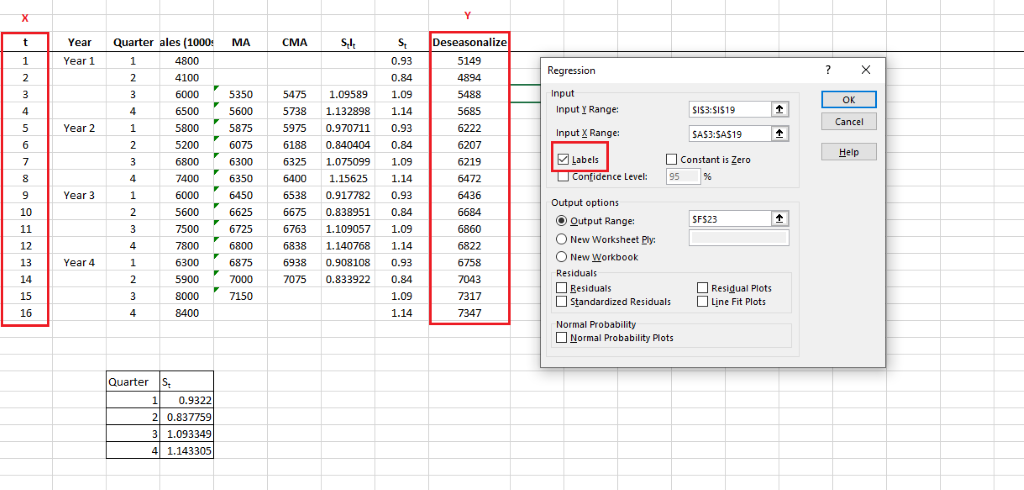This screenshot has height=490, width=1024.
Task: Click the Input X Range collapse-dialog icon
Action: 779,133
